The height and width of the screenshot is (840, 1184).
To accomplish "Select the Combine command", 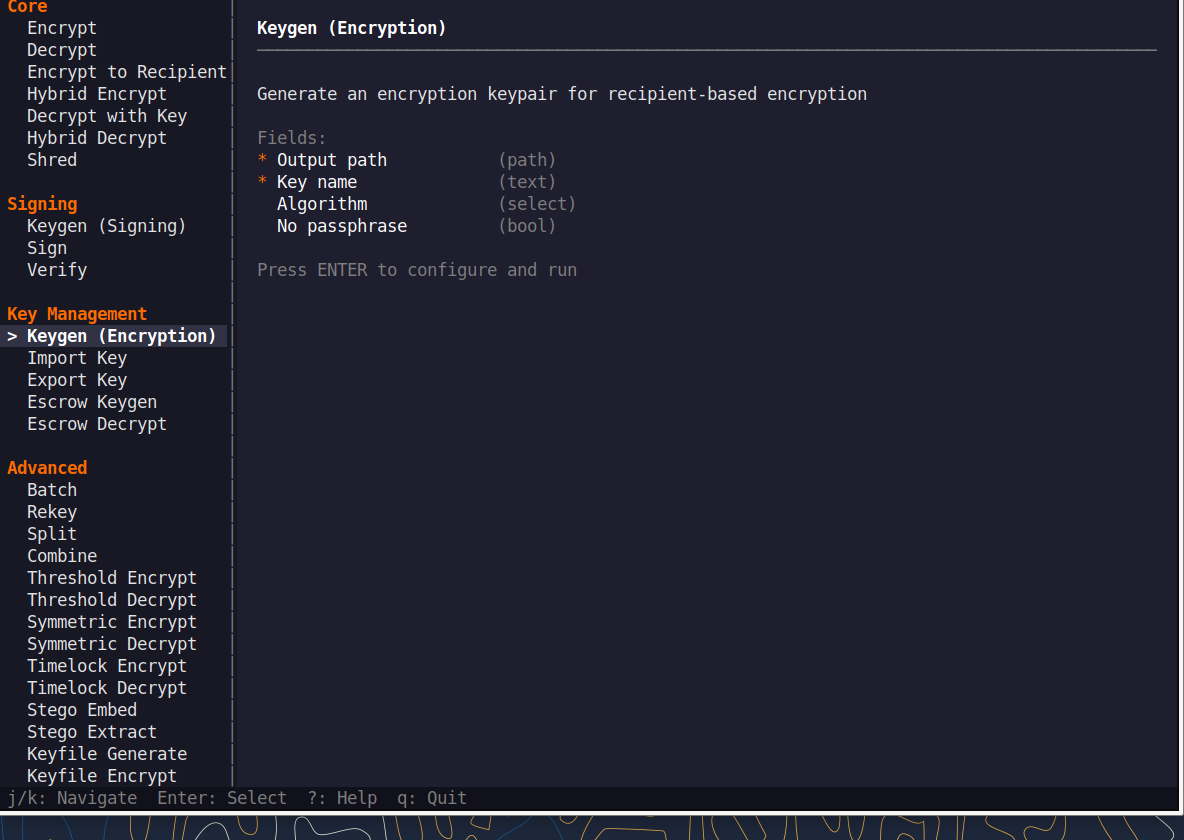I will coord(62,555).
